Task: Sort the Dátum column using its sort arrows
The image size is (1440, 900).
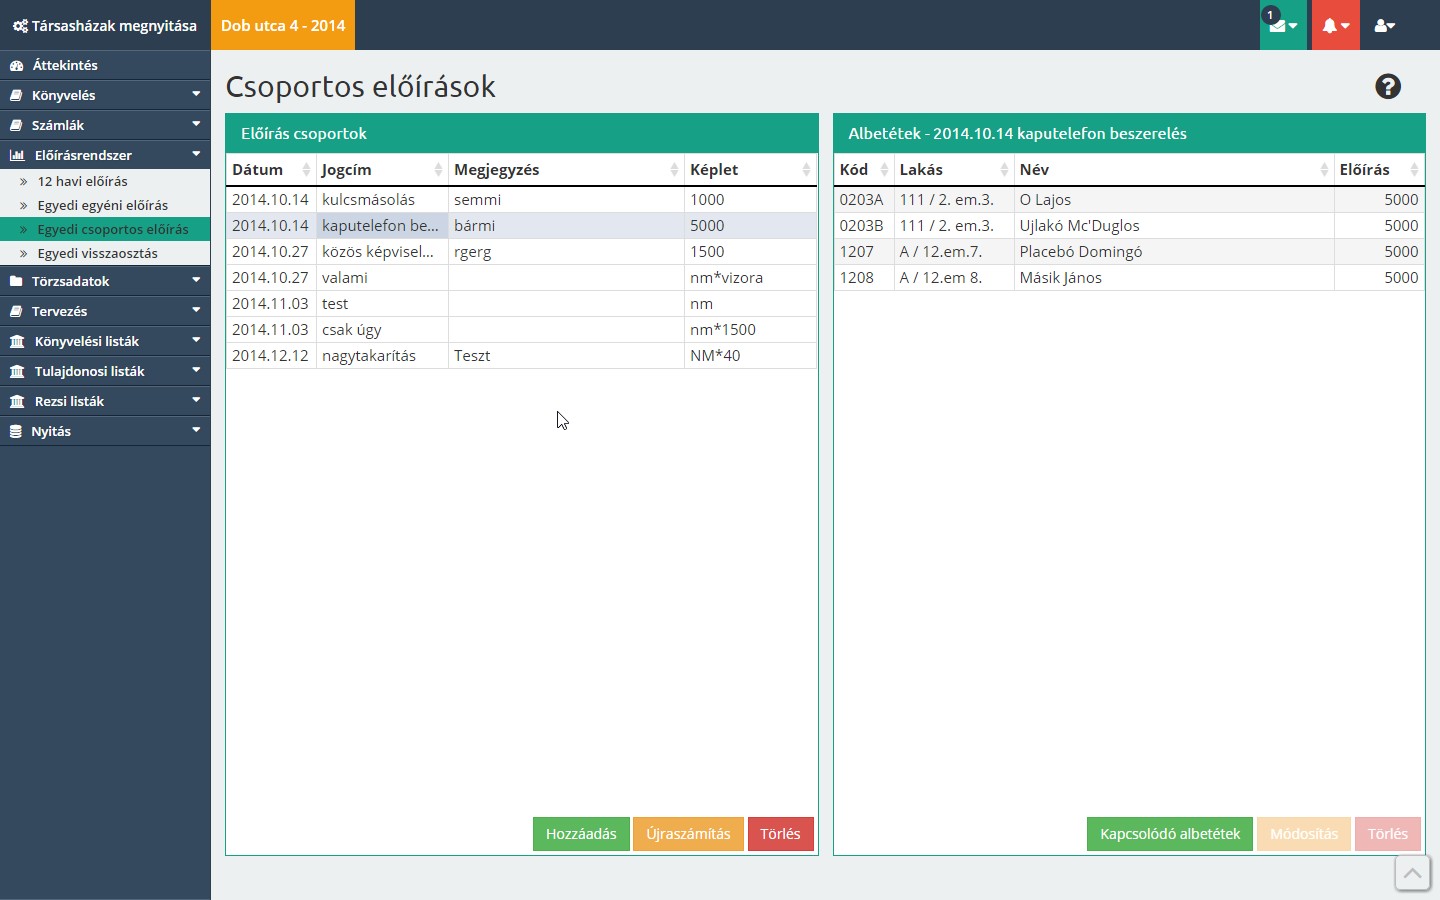Action: (306, 170)
